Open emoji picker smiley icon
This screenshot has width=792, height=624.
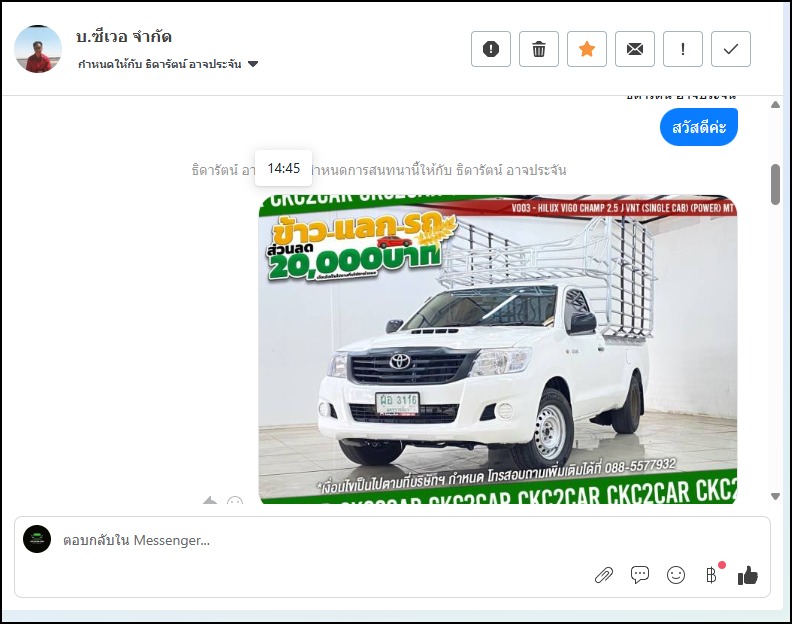[x=675, y=575]
